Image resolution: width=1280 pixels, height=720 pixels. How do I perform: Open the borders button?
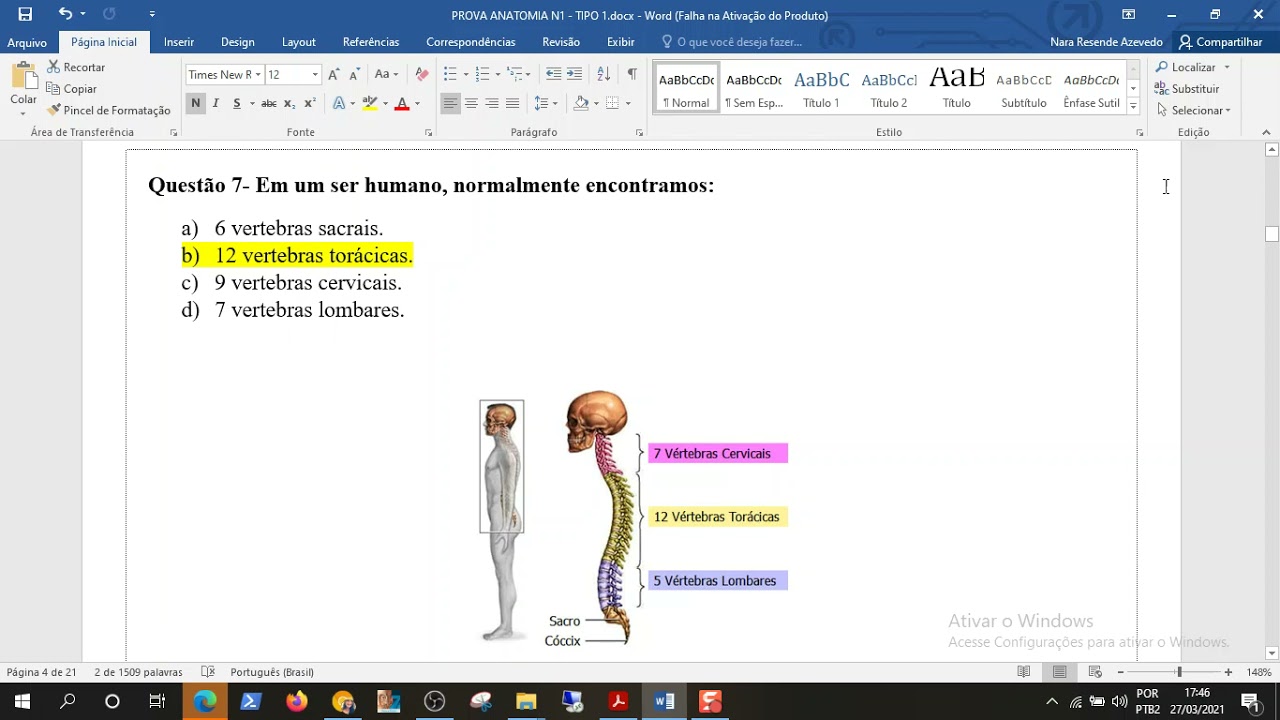pyautogui.click(x=612, y=103)
